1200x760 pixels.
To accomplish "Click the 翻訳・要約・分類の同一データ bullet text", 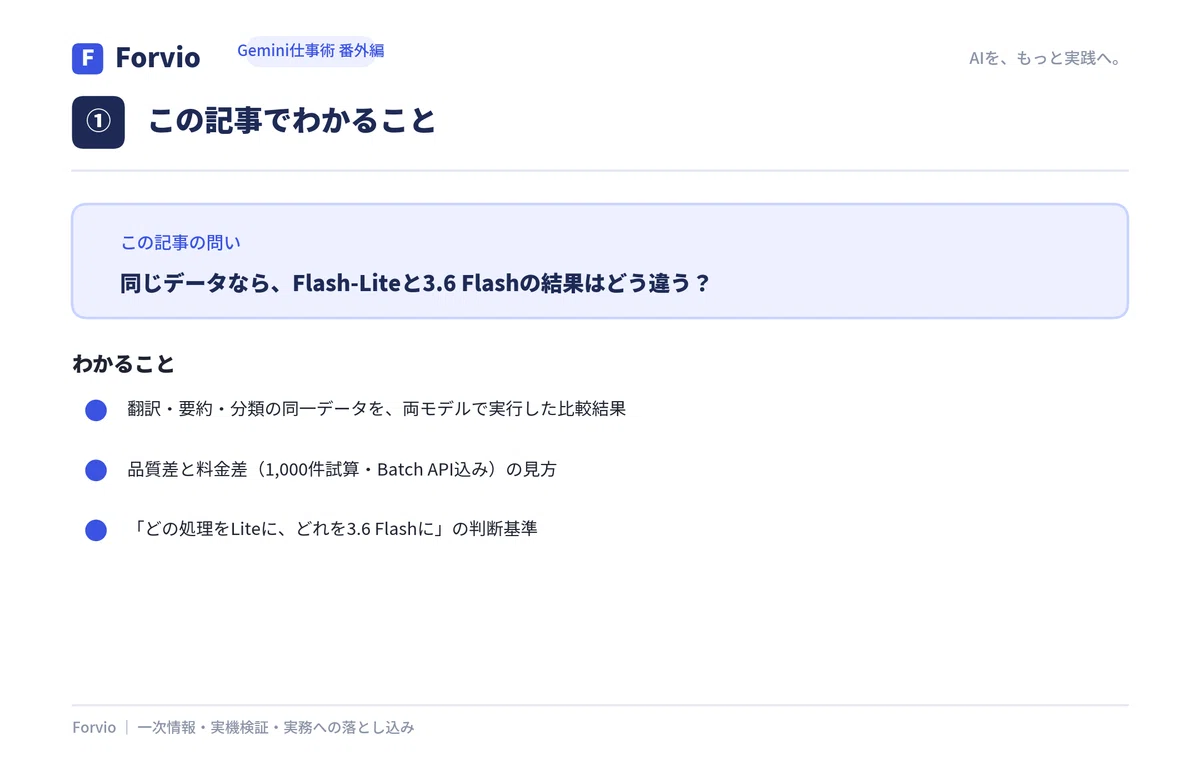I will (377, 409).
